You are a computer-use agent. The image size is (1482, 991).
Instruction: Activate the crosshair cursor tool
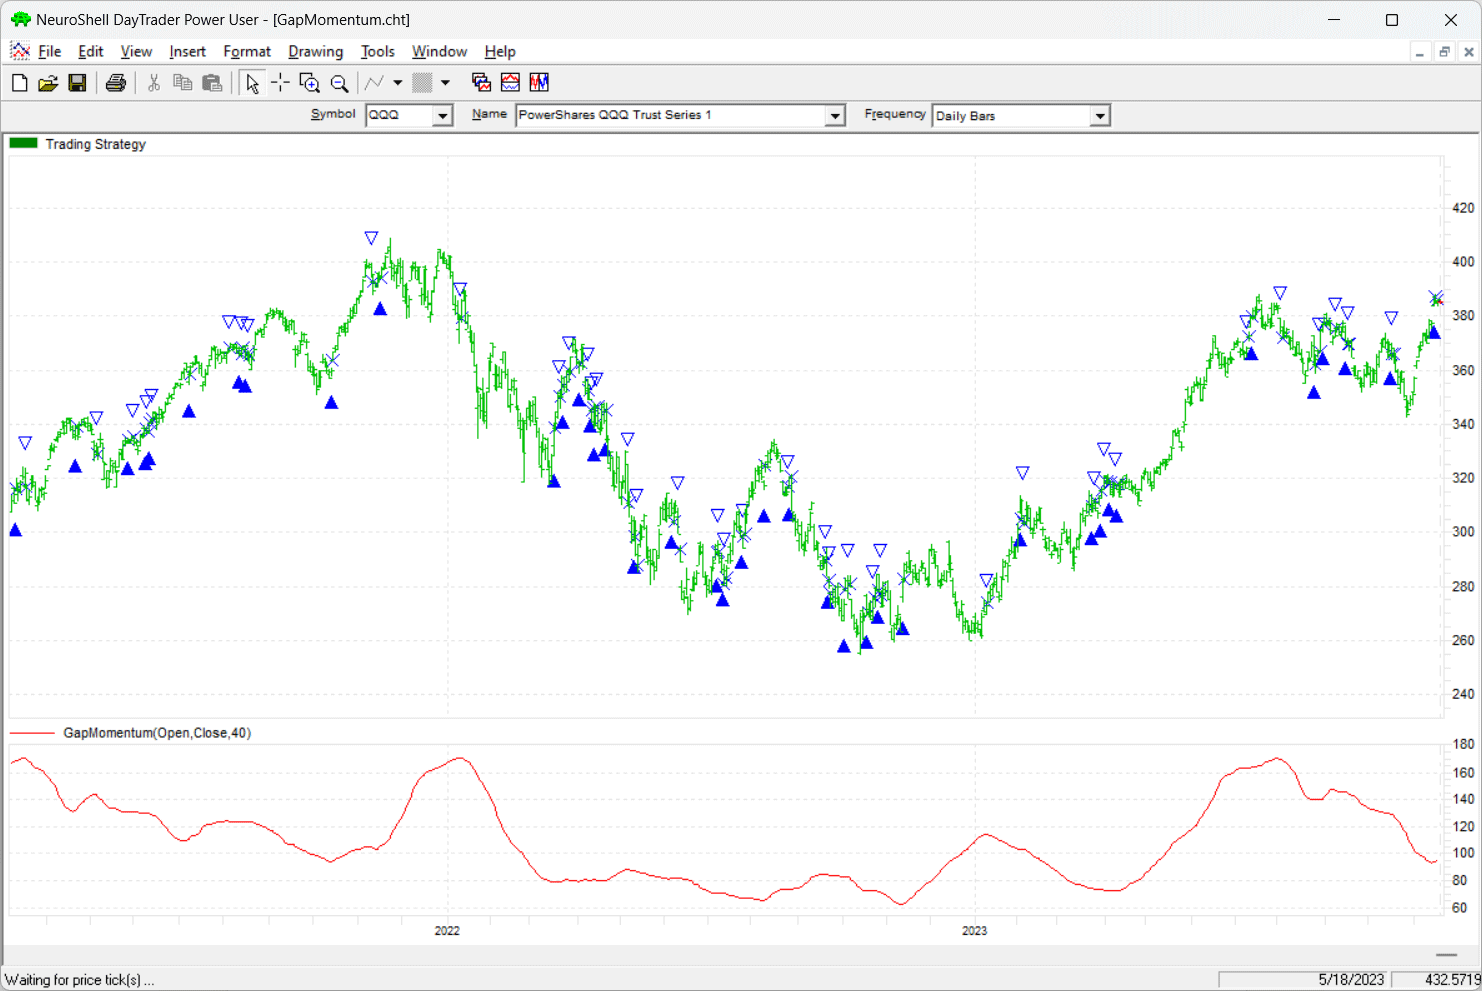coord(281,83)
